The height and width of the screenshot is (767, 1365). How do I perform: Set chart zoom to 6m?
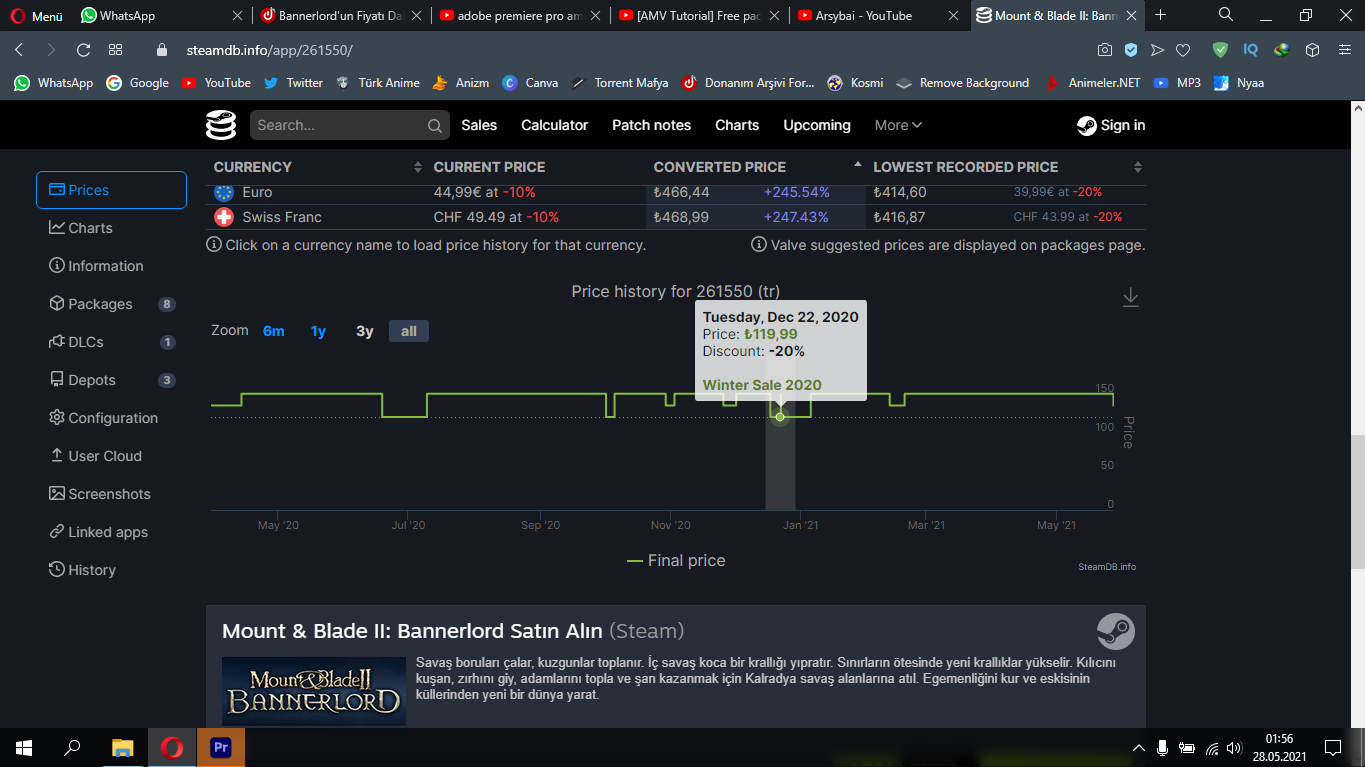point(274,331)
